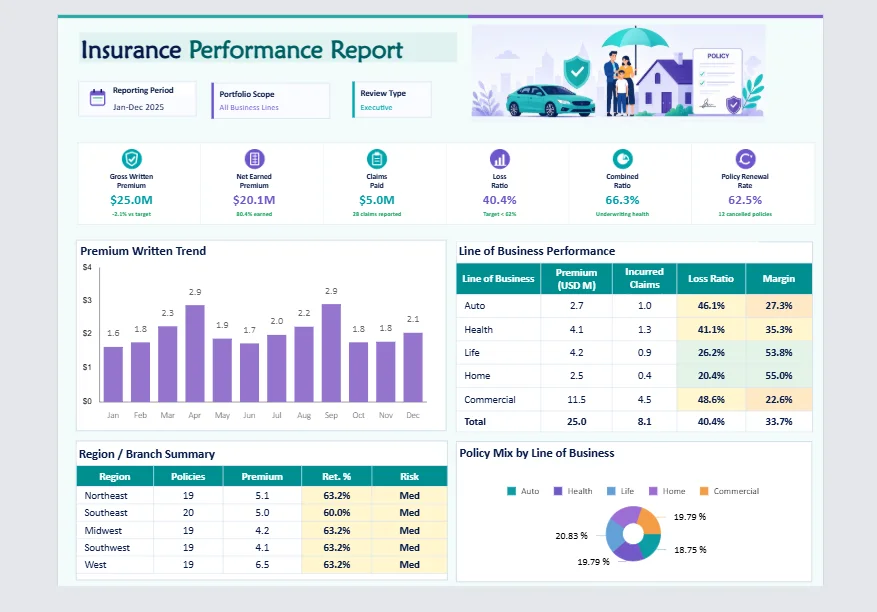Click the Margin column header
The image size is (877, 612).
pyautogui.click(x=779, y=279)
